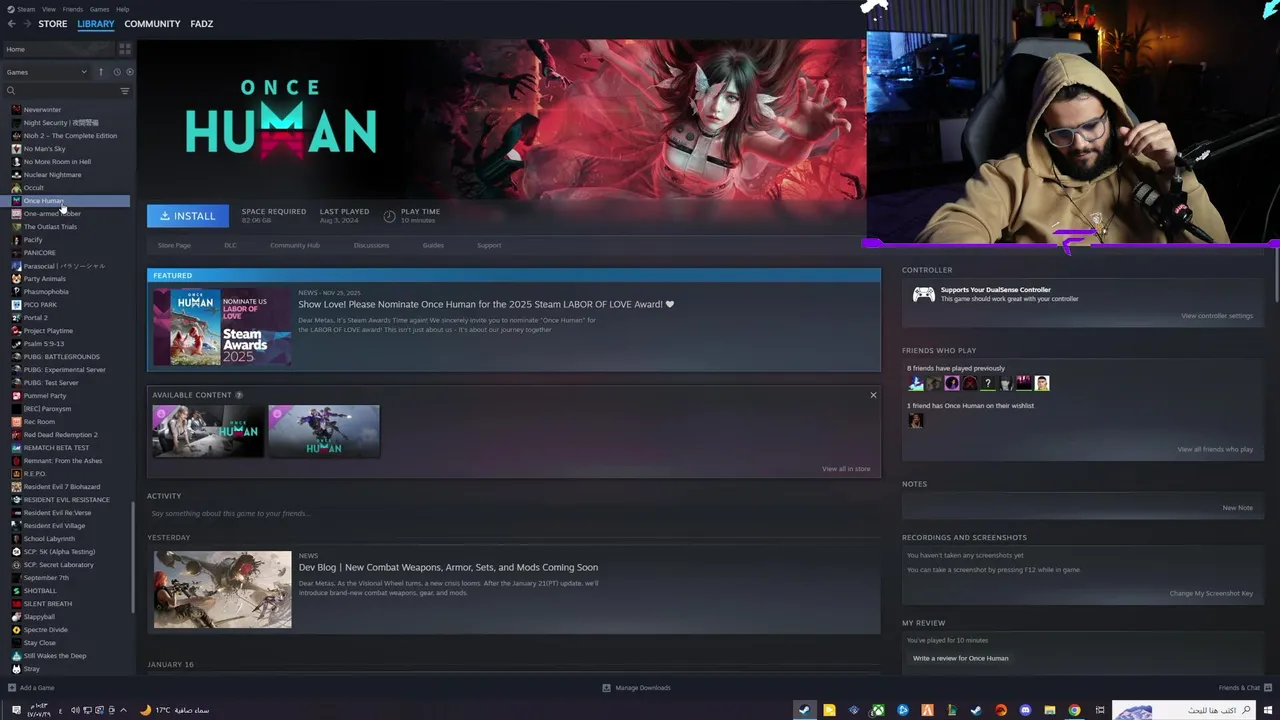
Task: Open the Community Hub tab
Action: coord(295,245)
